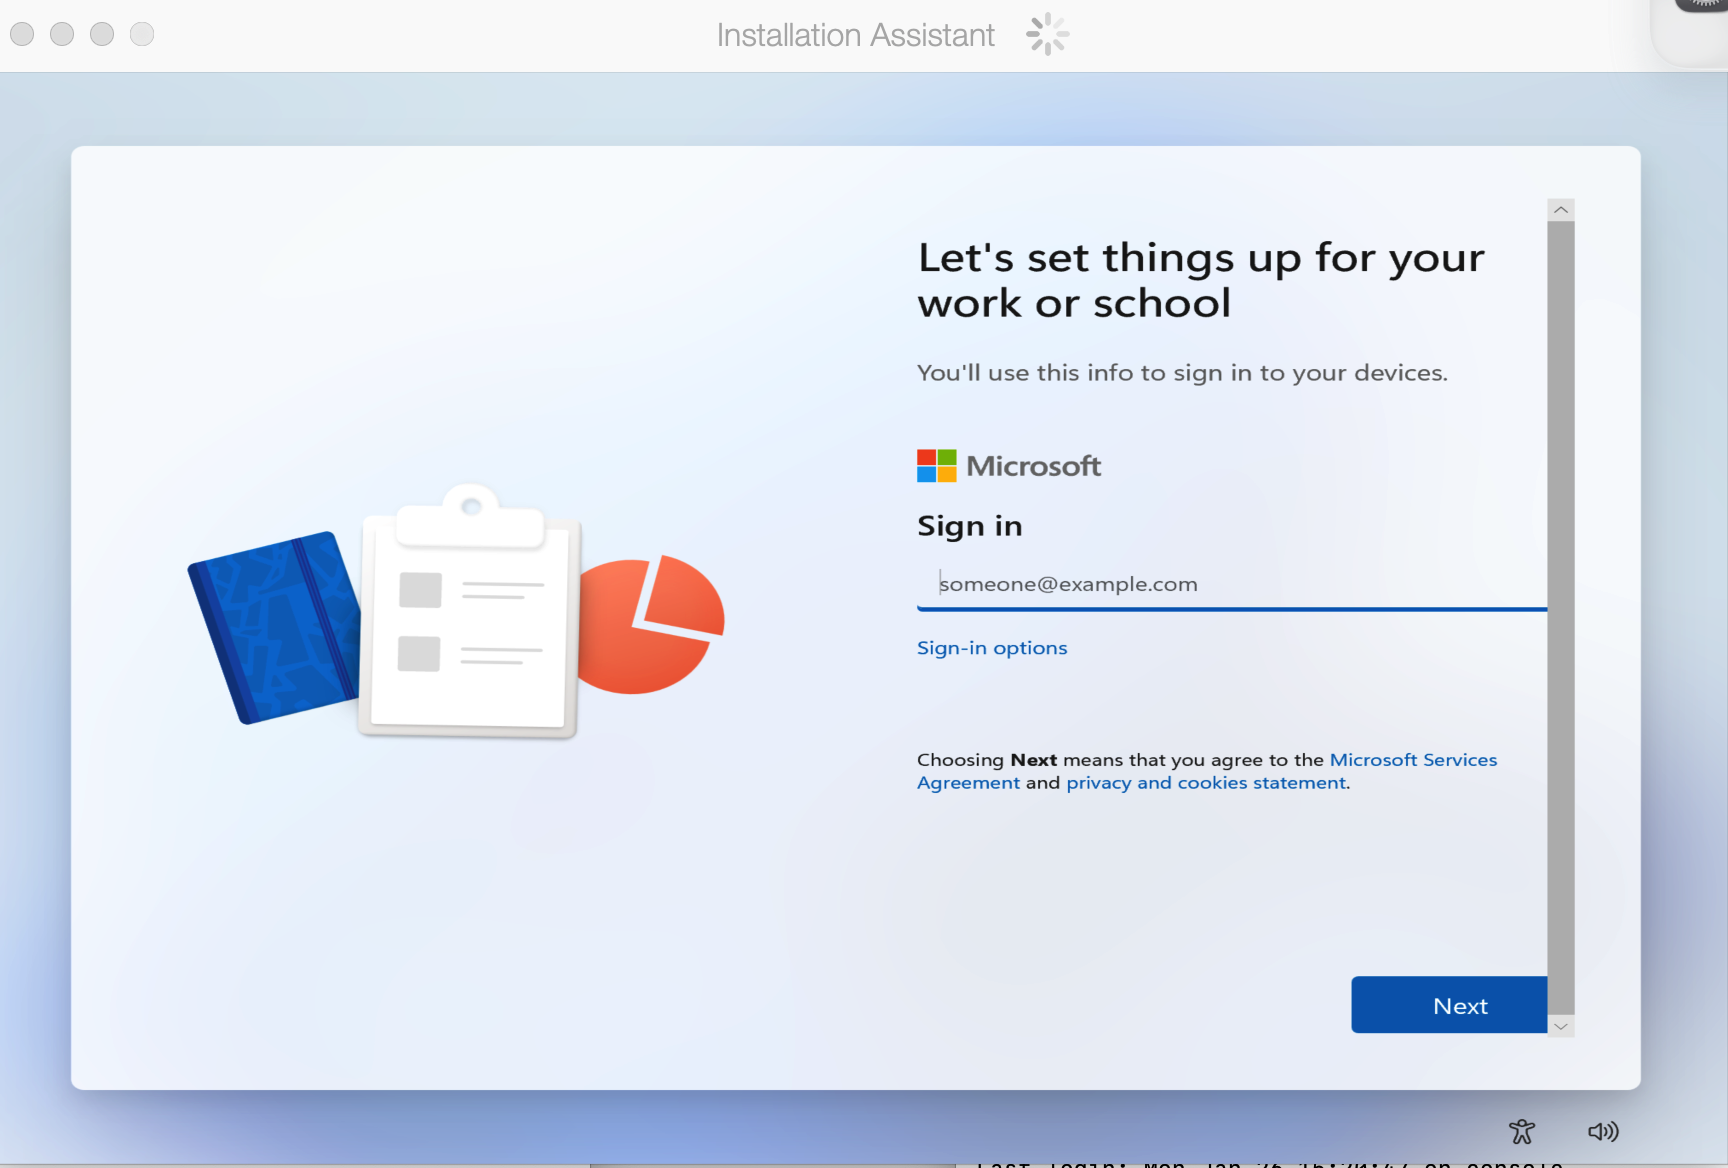The height and width of the screenshot is (1168, 1728).
Task: Click the orange pie chart graphic
Action: (x=651, y=624)
